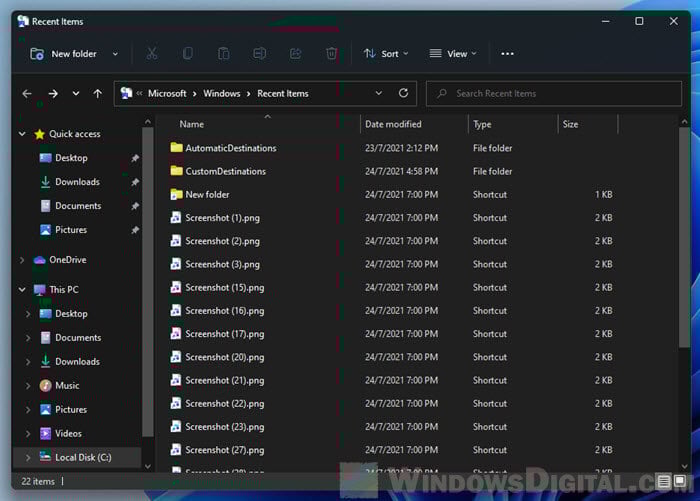
Task: Collapse the This PC tree node
Action: pyautogui.click(x=22, y=289)
